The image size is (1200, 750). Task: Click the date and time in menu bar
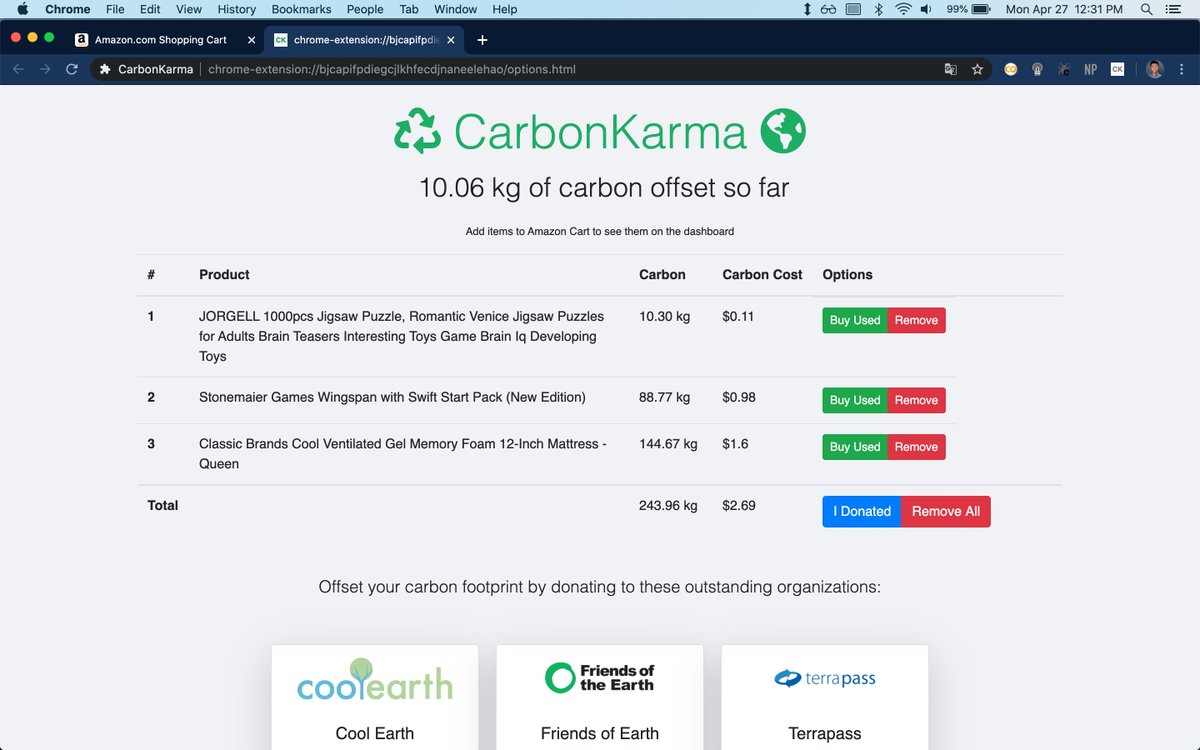pos(1065,9)
